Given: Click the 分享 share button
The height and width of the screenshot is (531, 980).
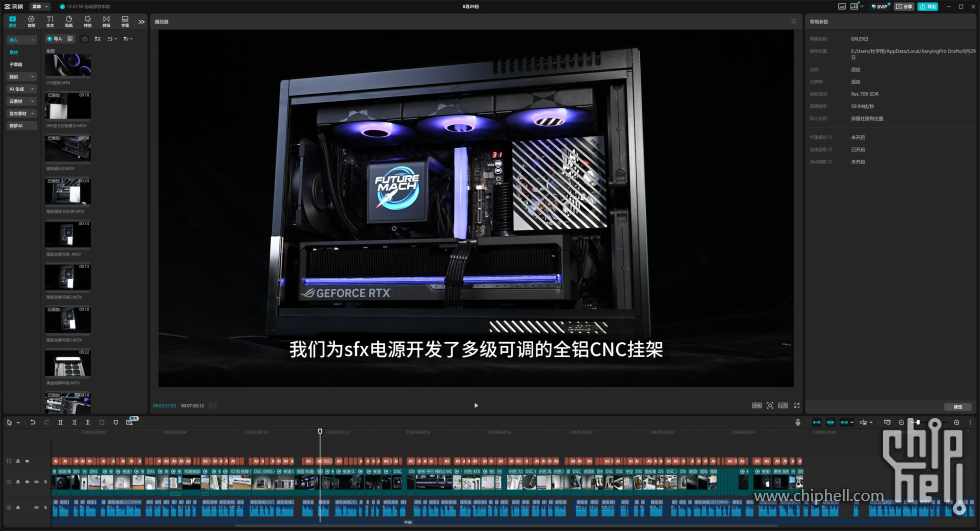Looking at the screenshot, I should tap(904, 6).
